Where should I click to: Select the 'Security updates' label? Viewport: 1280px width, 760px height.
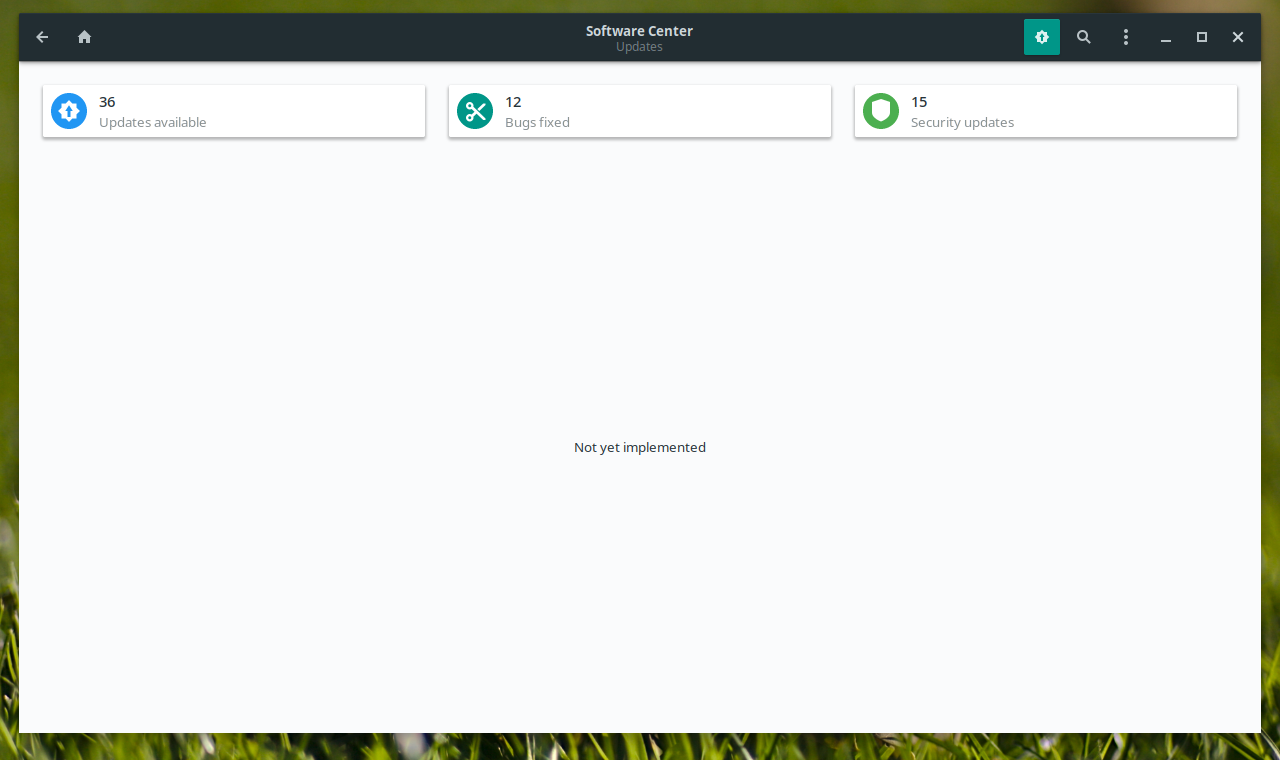click(962, 123)
